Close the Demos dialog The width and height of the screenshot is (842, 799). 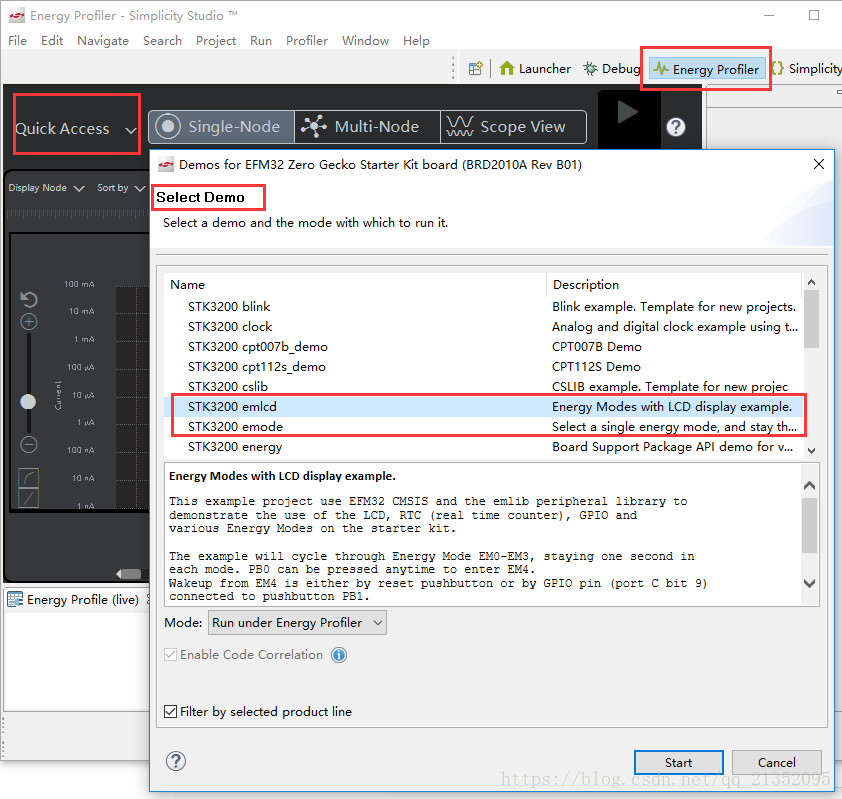[818, 164]
